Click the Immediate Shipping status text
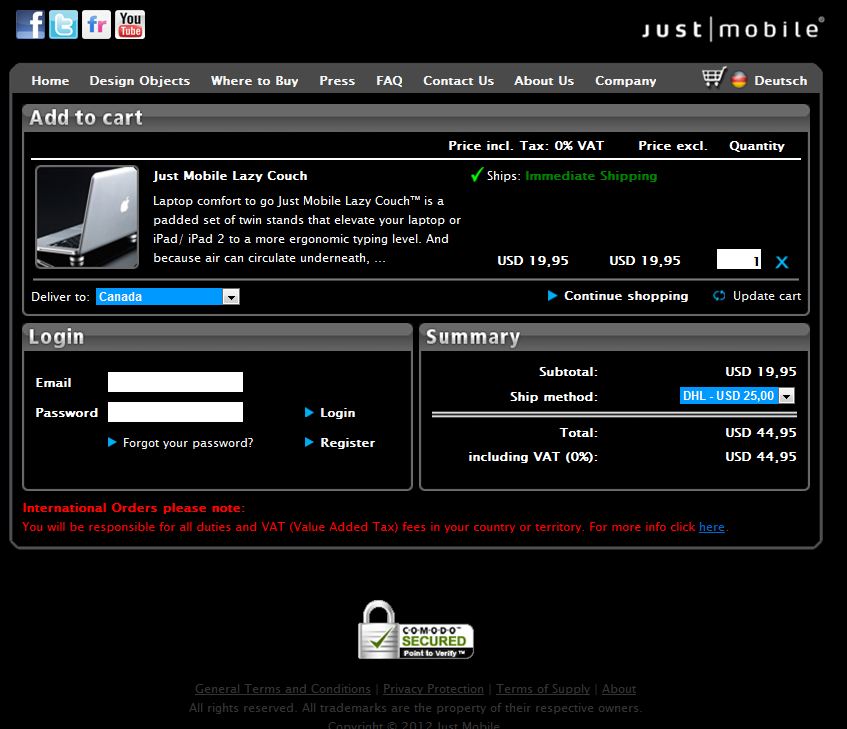The height and width of the screenshot is (729, 847). tap(591, 176)
